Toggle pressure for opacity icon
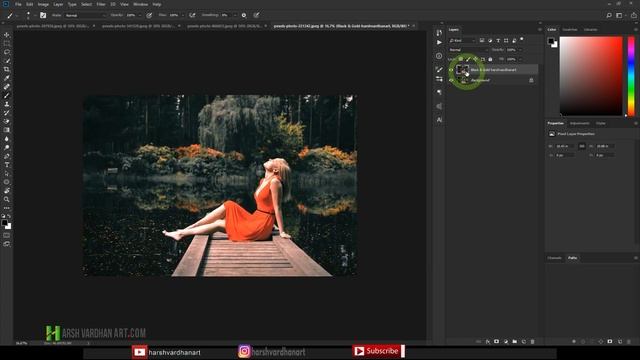Viewport: 640px width, 360px height. pyautogui.click(x=149, y=15)
